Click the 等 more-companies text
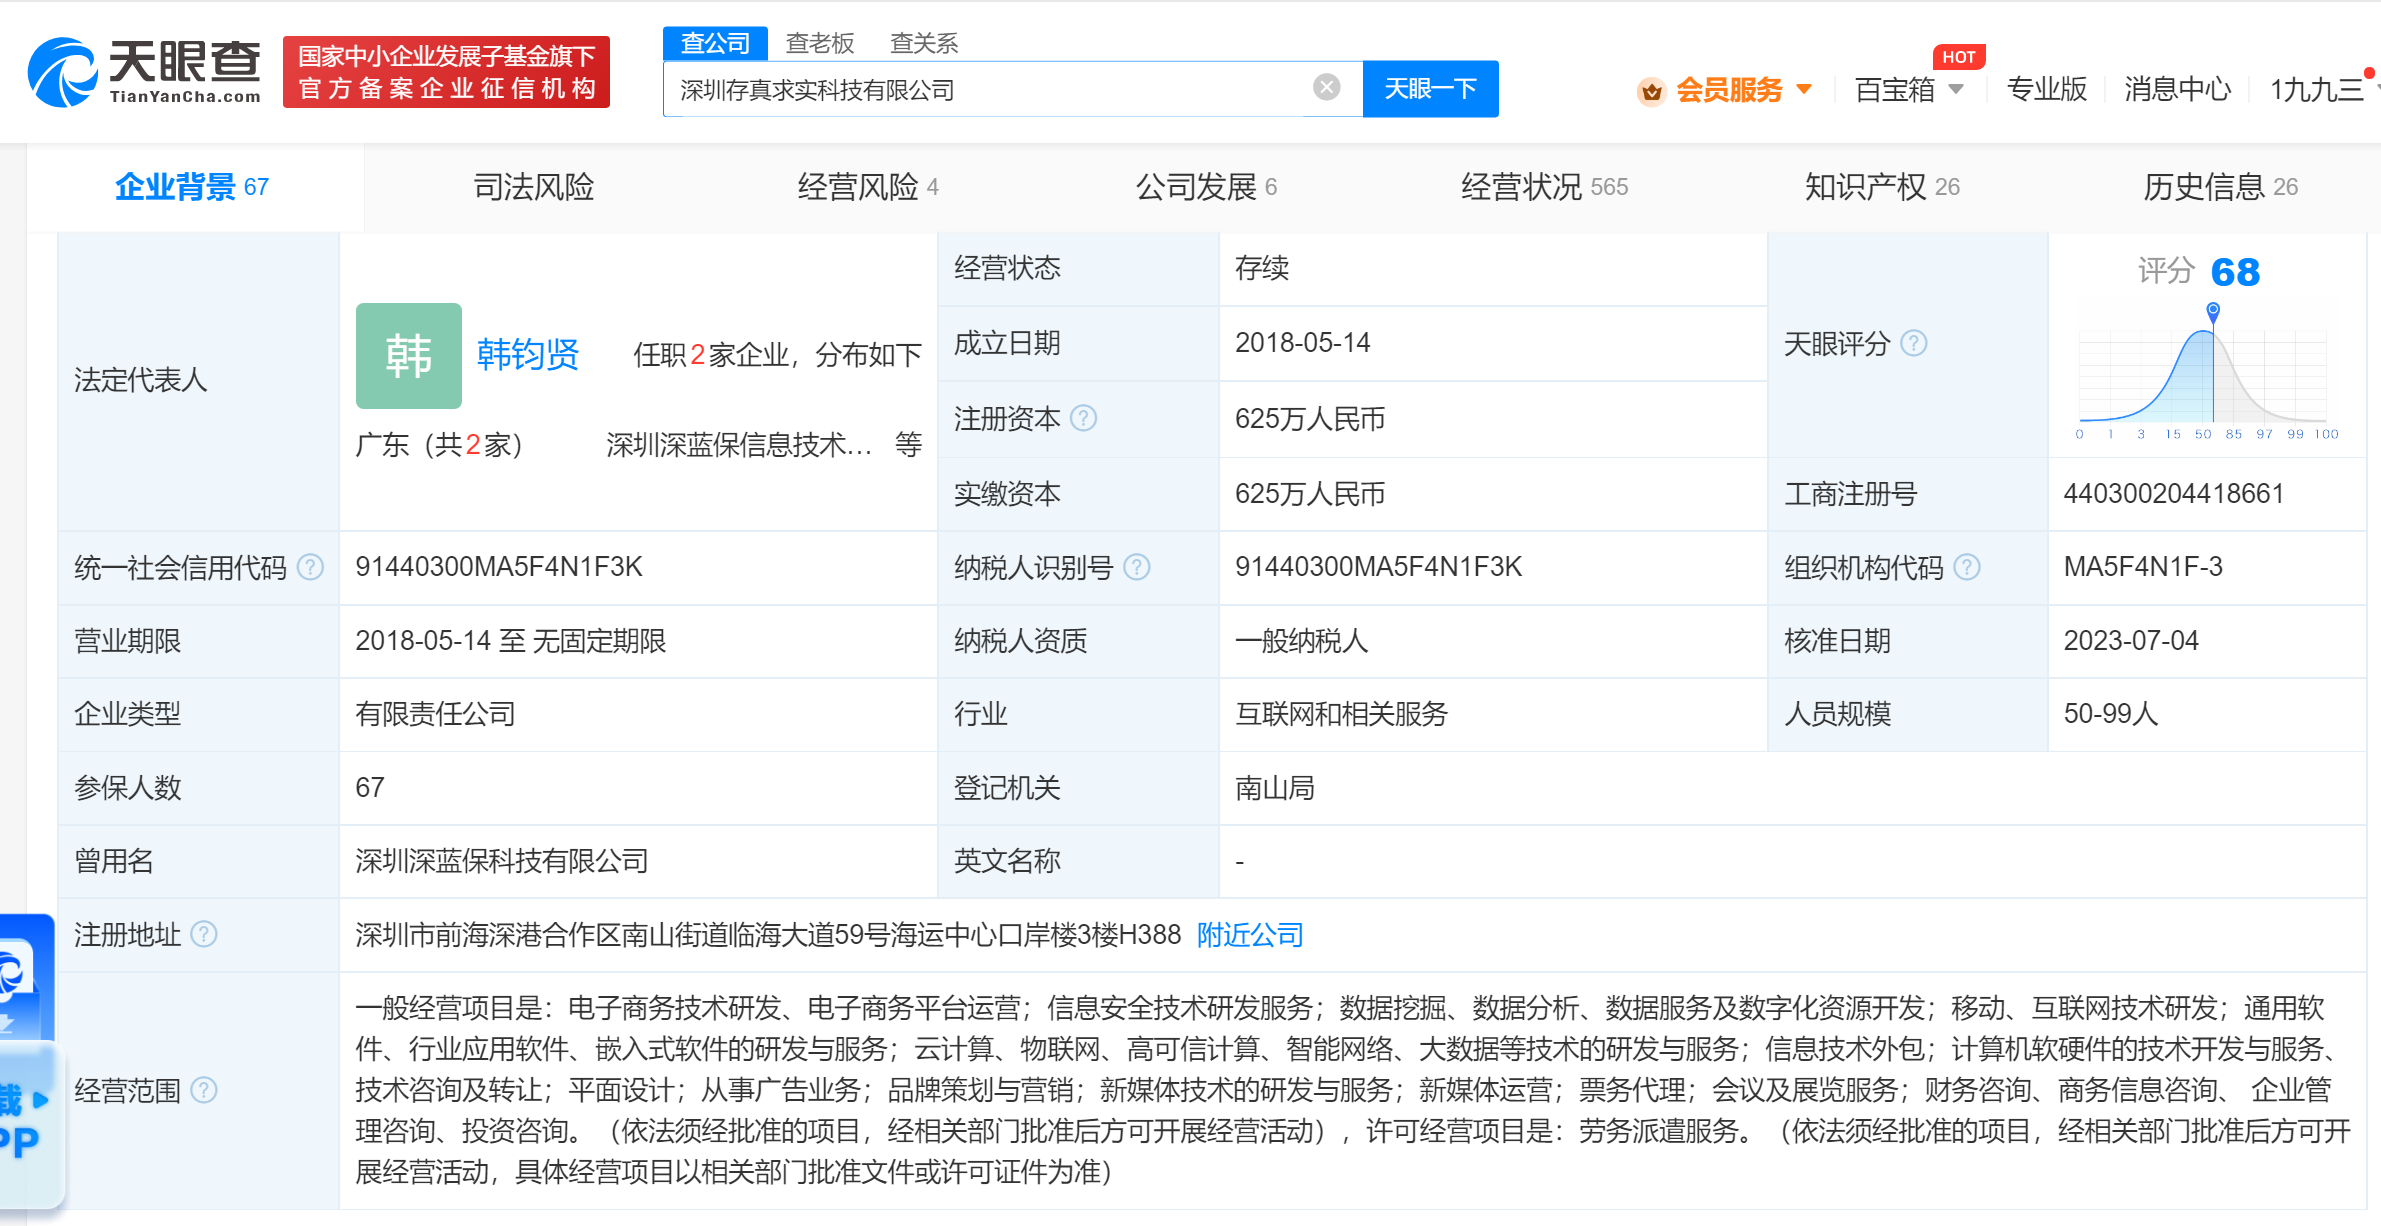 pyautogui.click(x=908, y=445)
